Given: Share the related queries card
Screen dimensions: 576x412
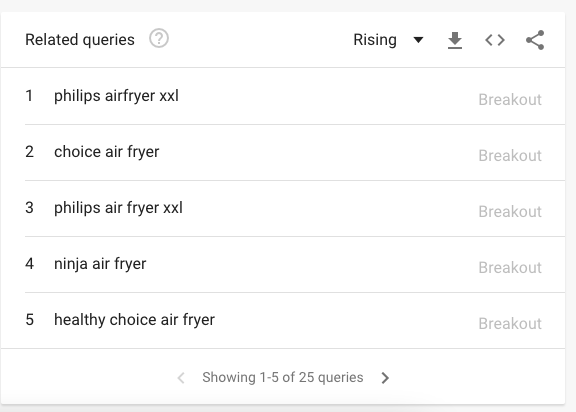Looking at the screenshot, I should tap(535, 40).
